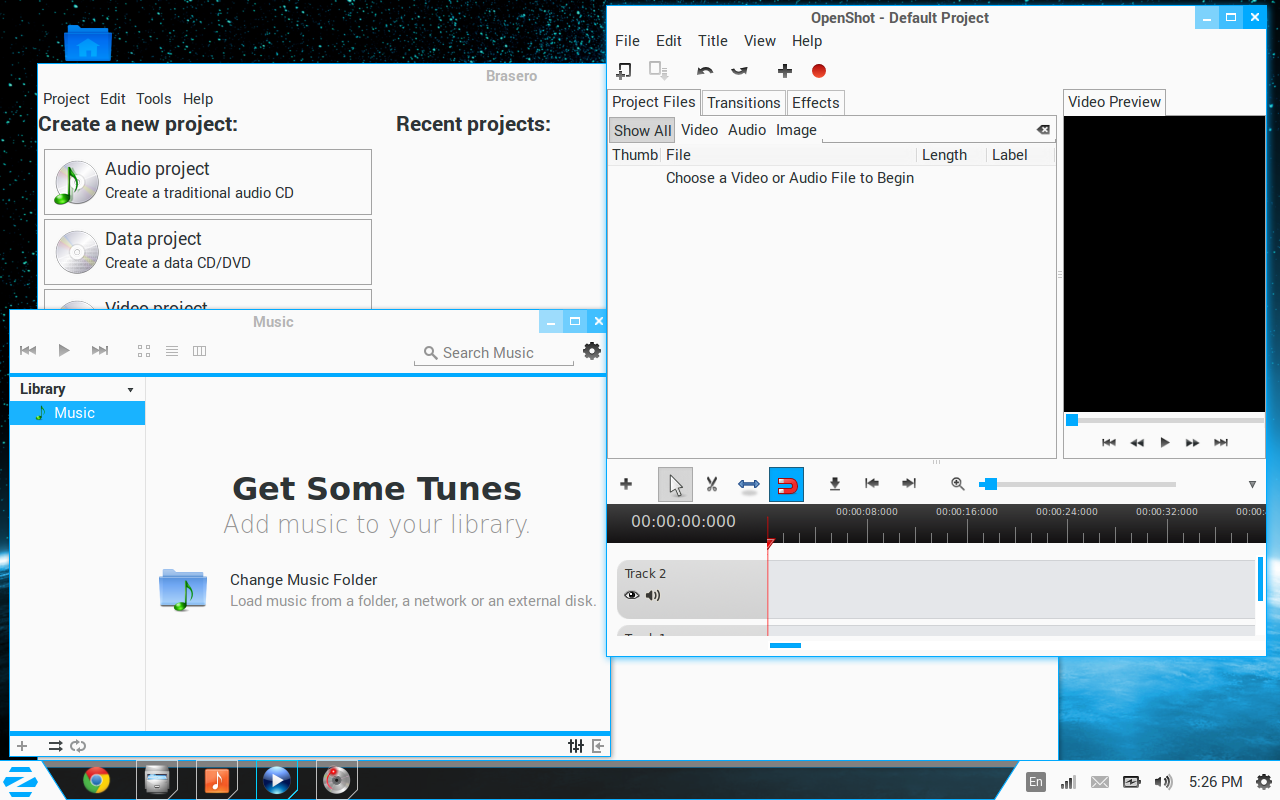Launch Google Chrome from the taskbar
The height and width of the screenshot is (800, 1280).
[x=97, y=780]
